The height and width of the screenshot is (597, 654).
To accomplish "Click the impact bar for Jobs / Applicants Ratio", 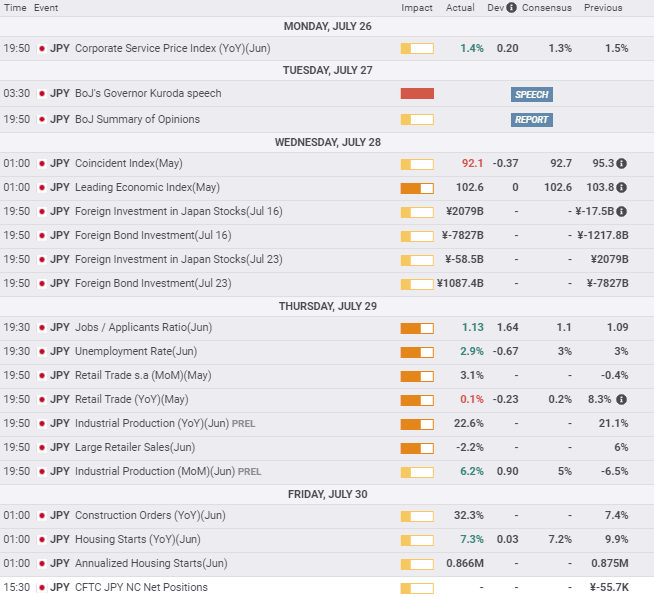I will 417,328.
